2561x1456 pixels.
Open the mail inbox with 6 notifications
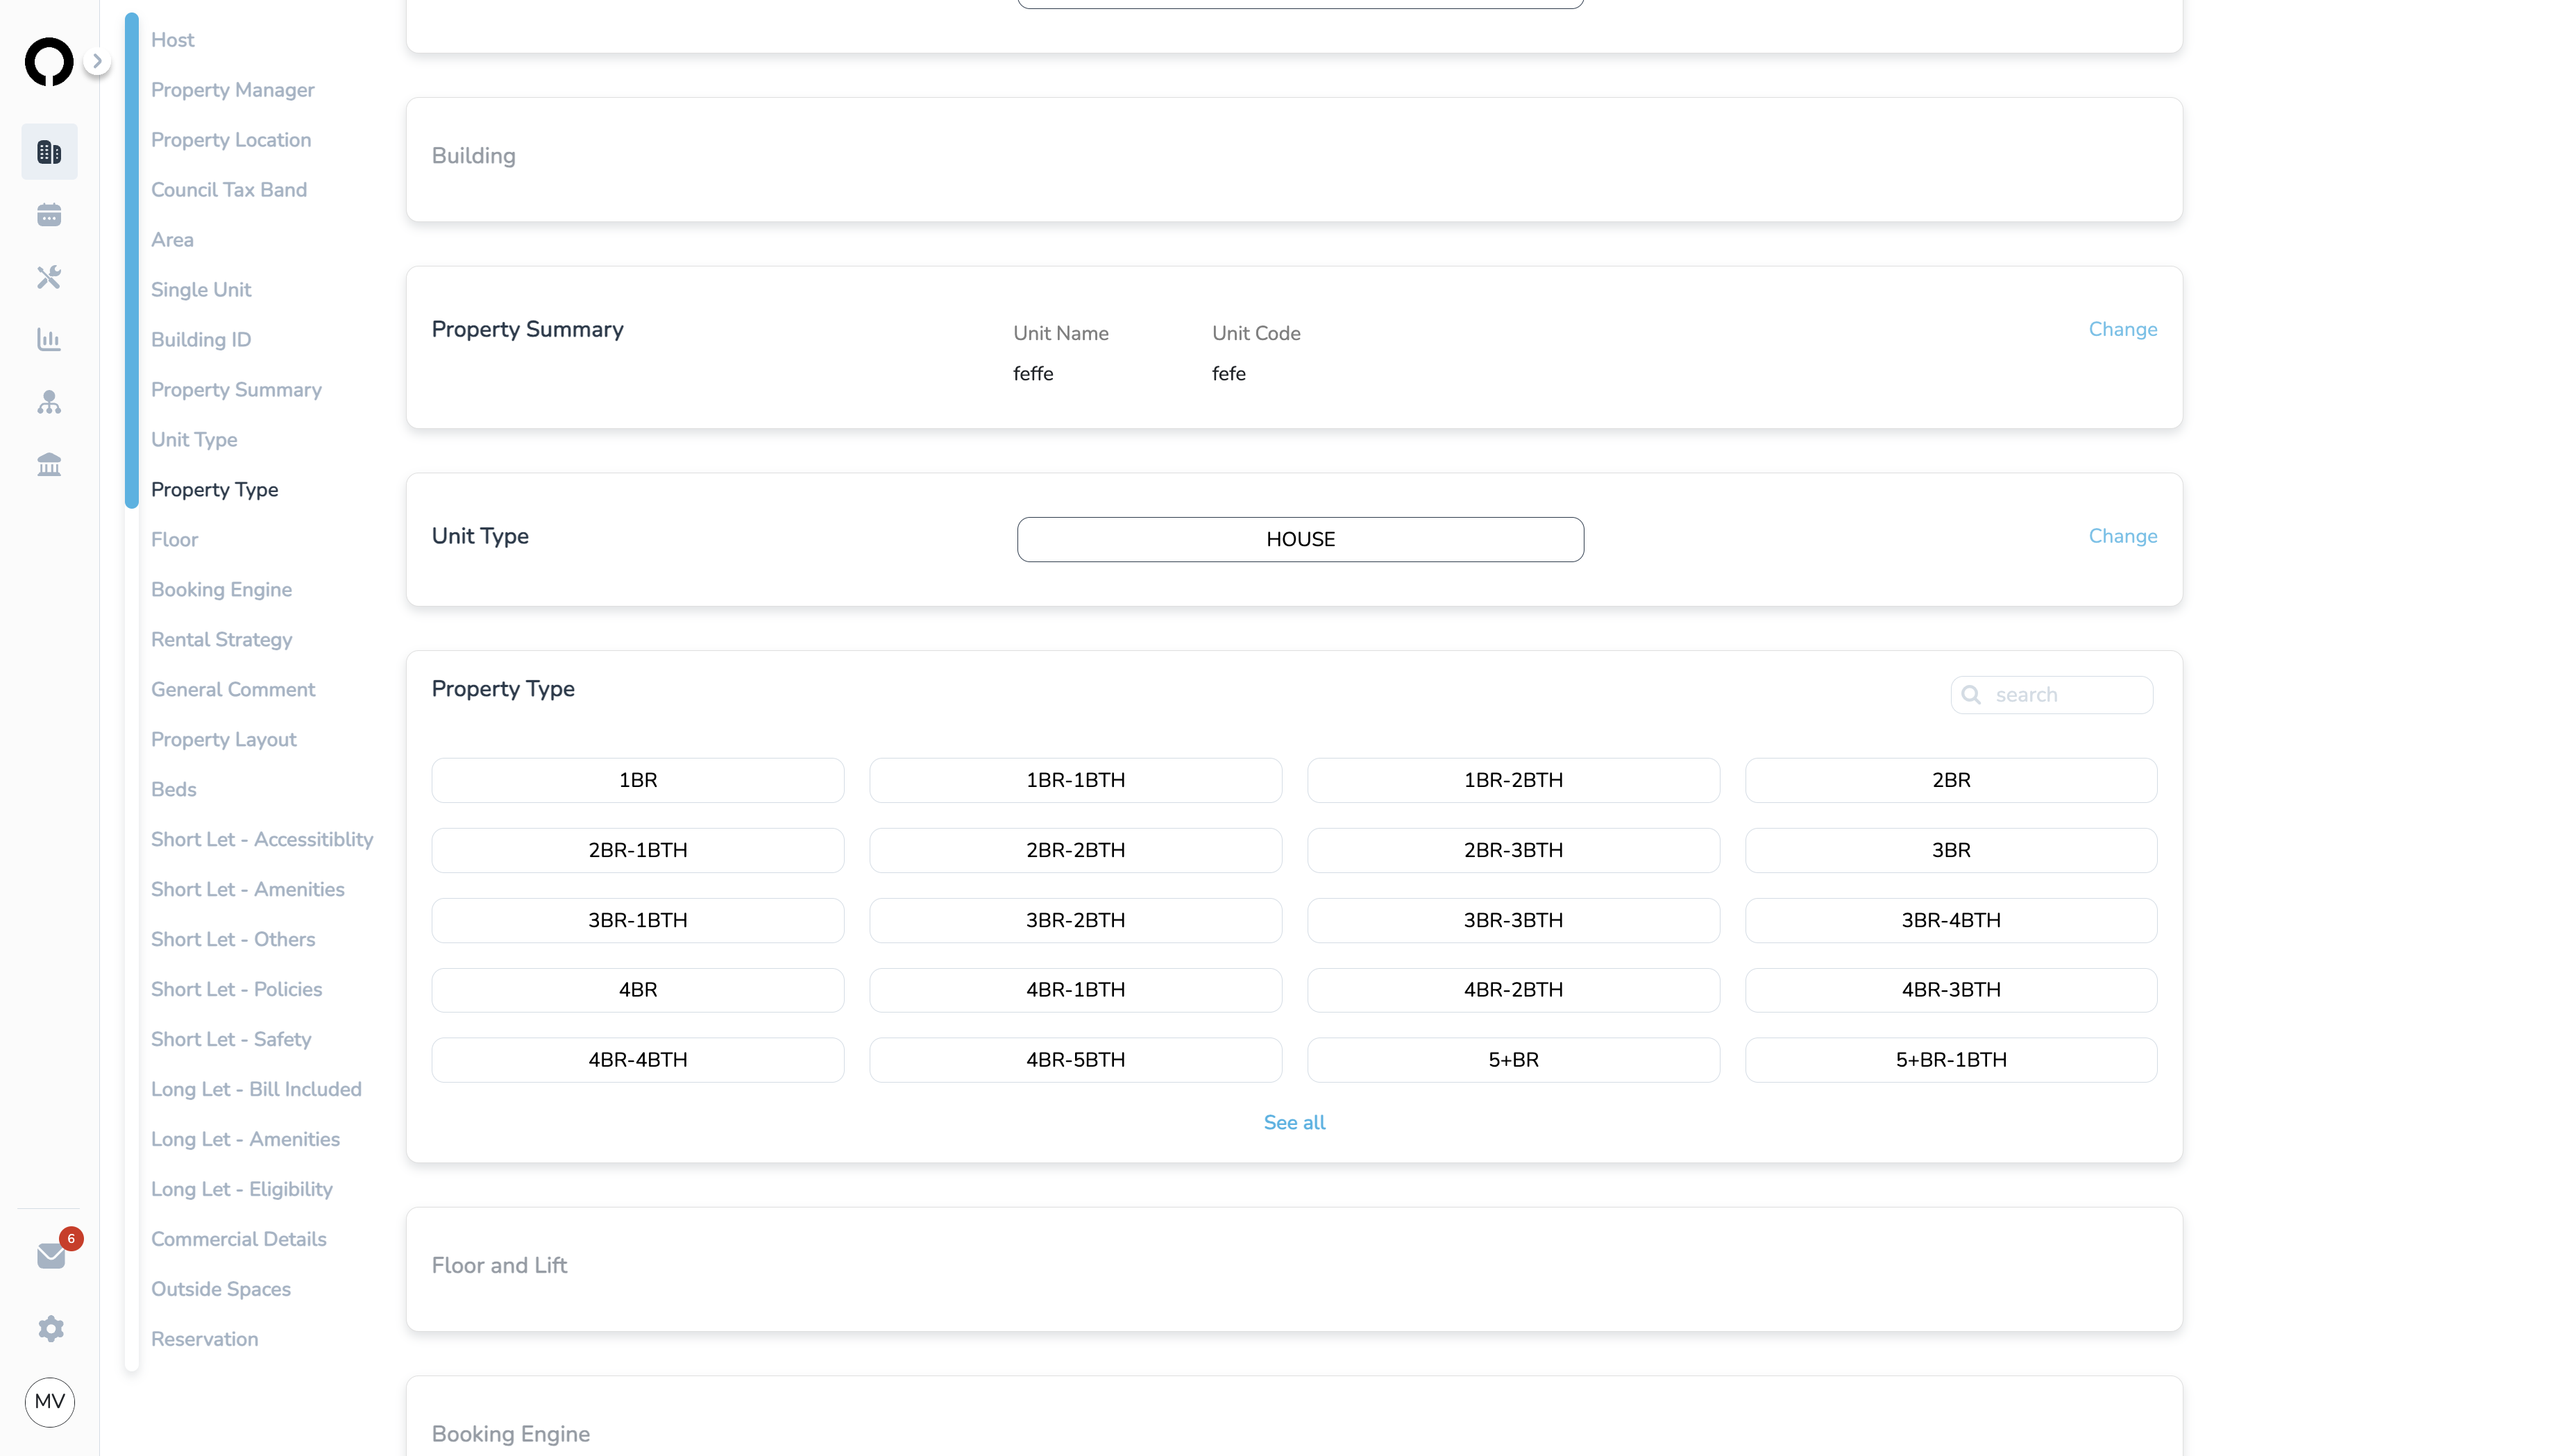coord(51,1255)
